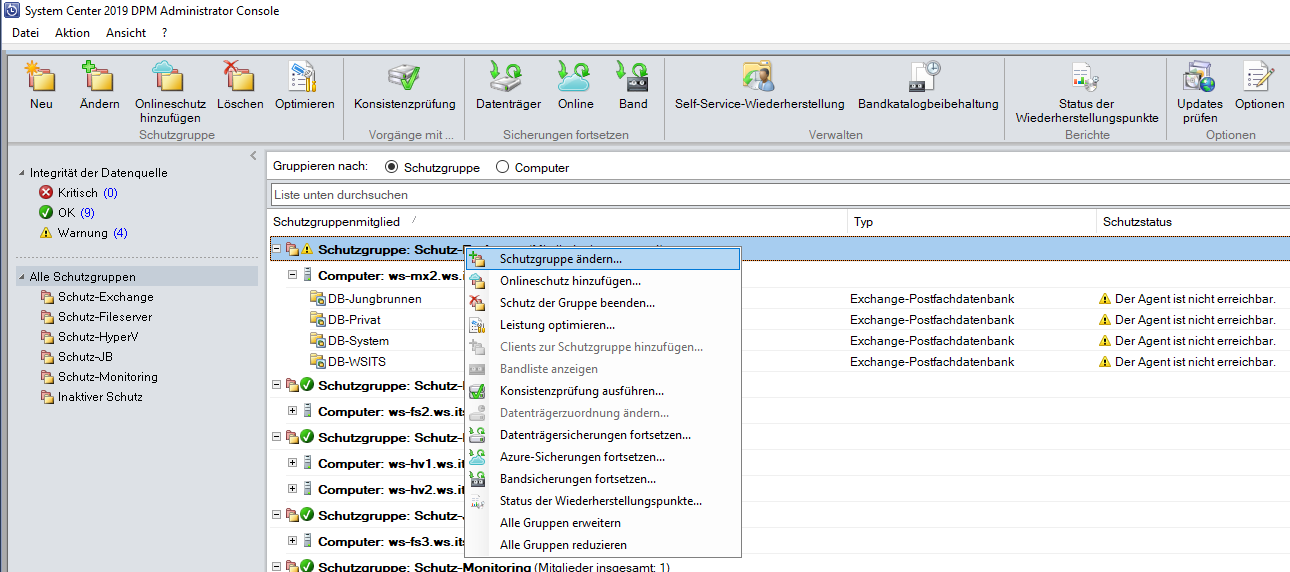
Task: Choose Schutzgruppe ändern... in context menu
Action: 603,259
